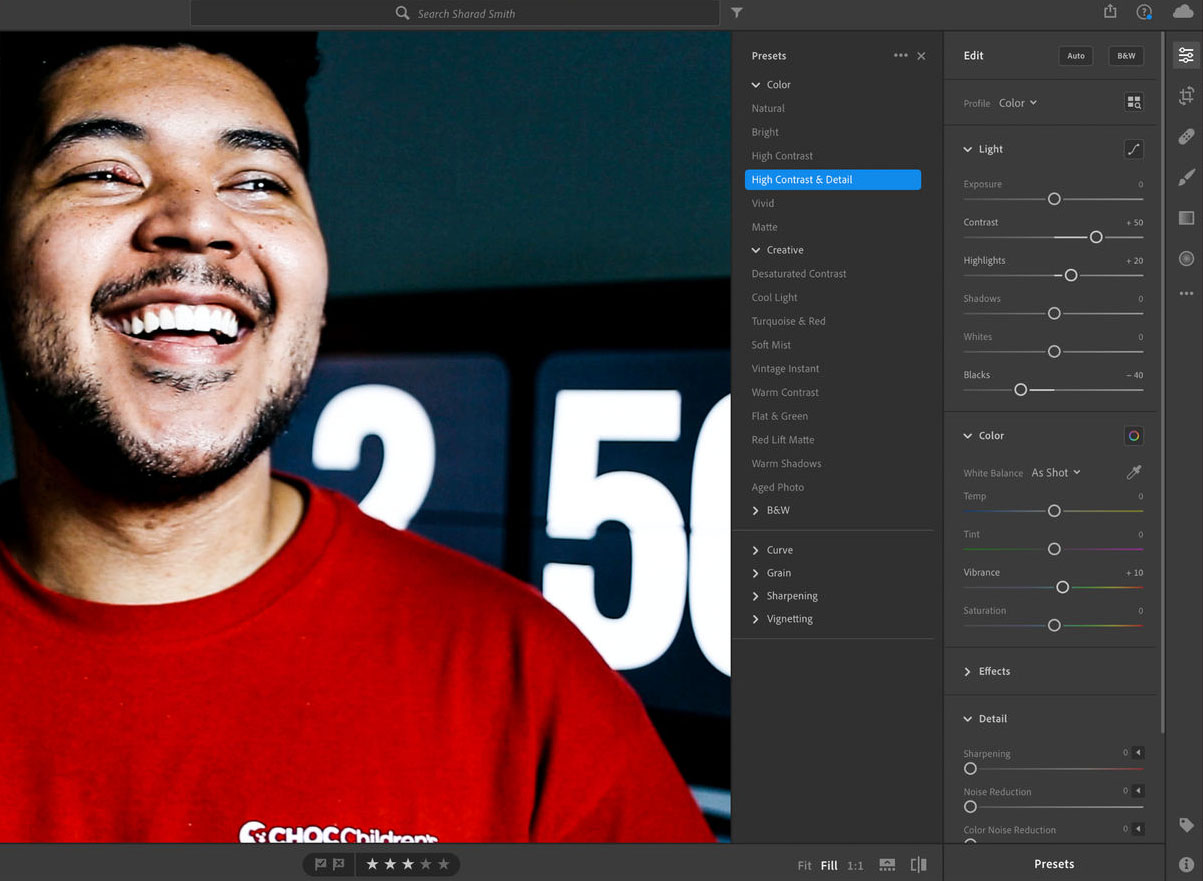Screen dimensions: 1203x881
Task: Open the Presets panel three-dot menu
Action: point(901,56)
